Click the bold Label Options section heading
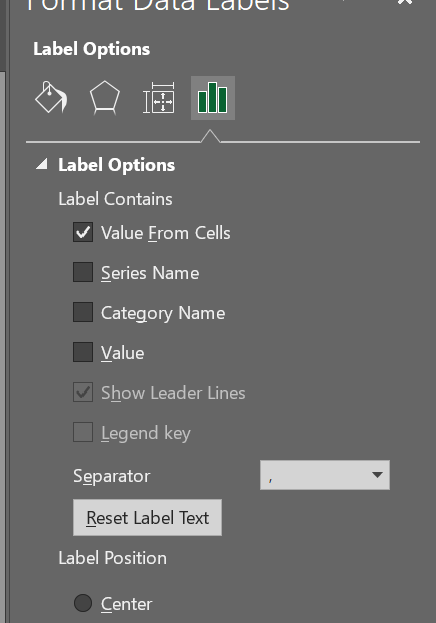Viewport: 436px width, 623px height. [x=116, y=165]
